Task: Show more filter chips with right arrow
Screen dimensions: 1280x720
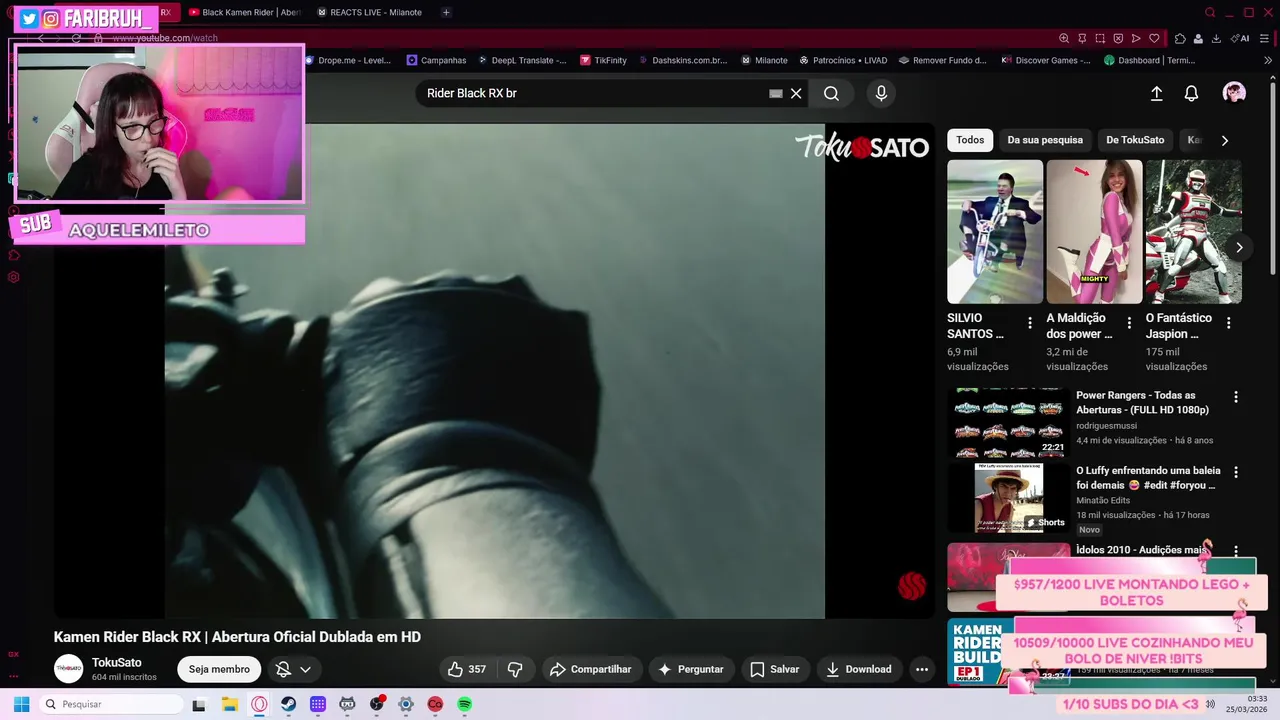Action: coord(1224,140)
